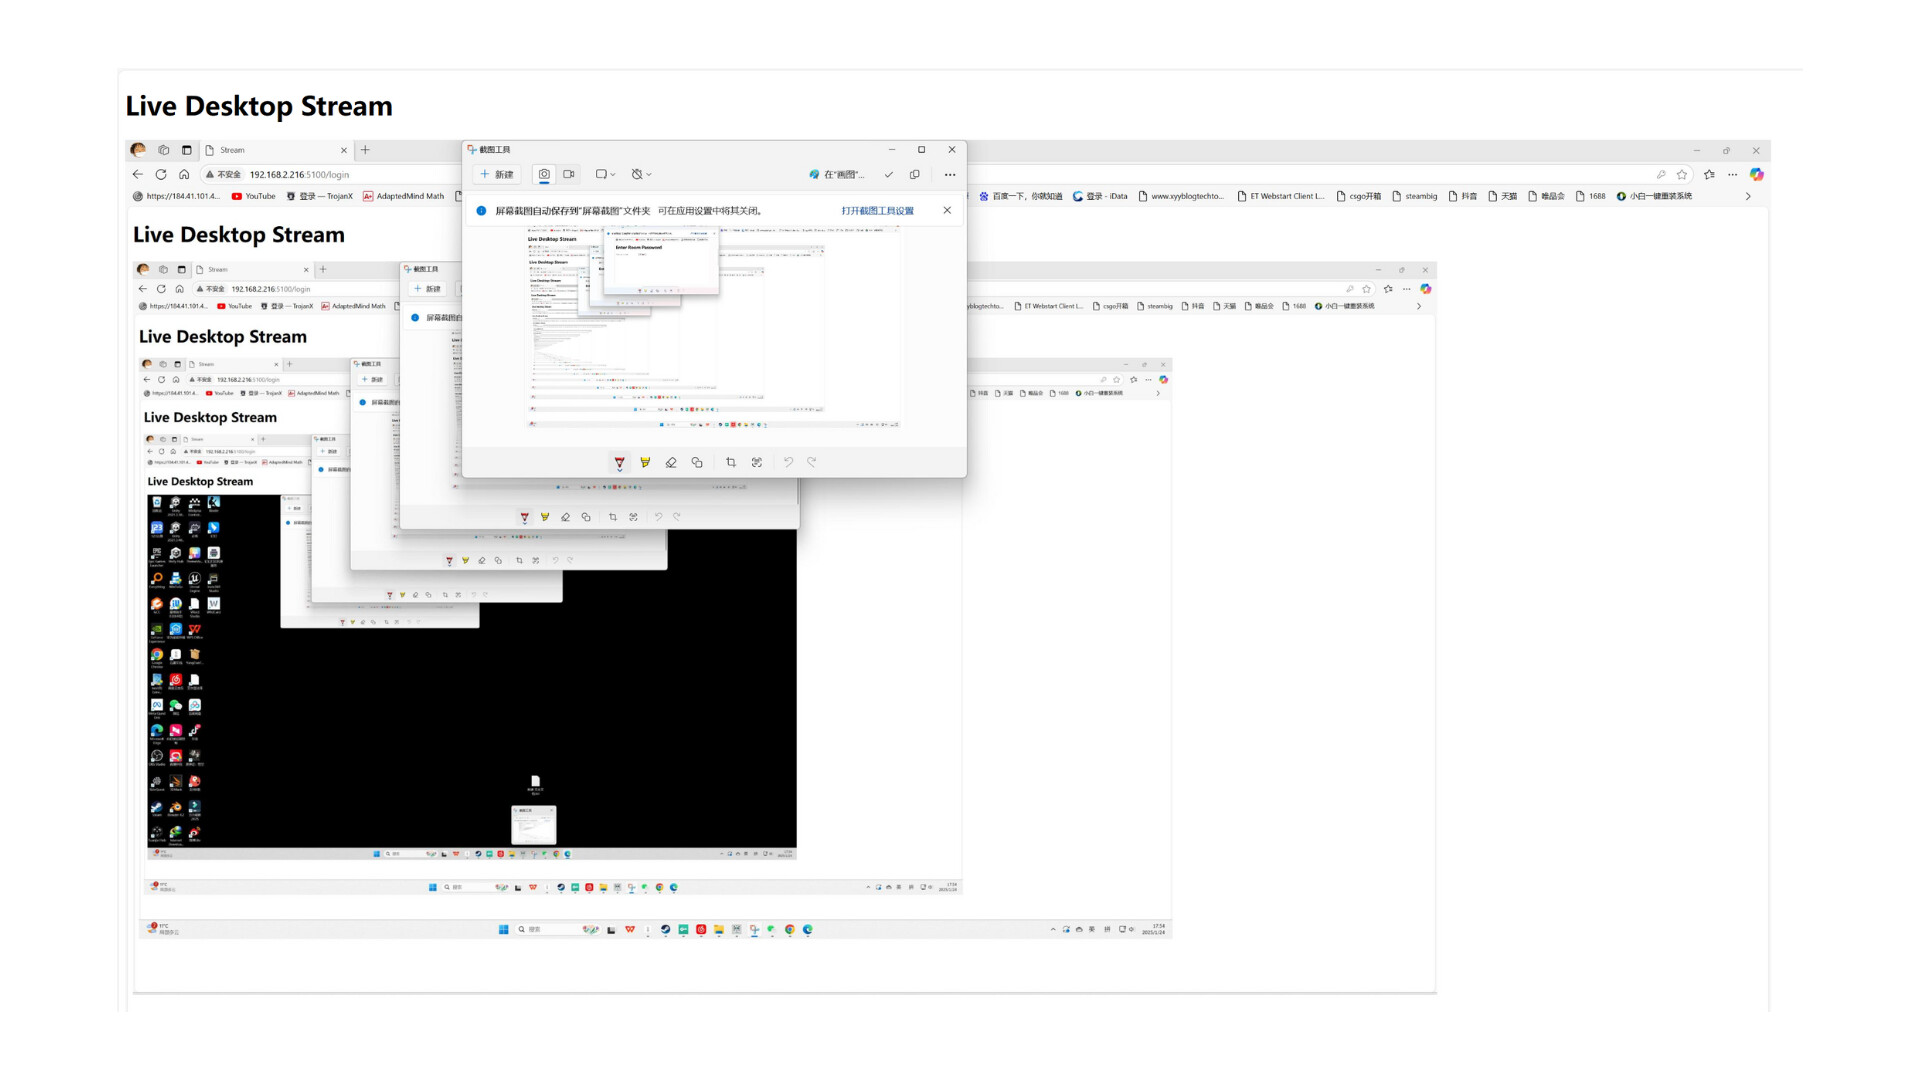
Task: Select the highlighter annotation tool
Action: 646,462
